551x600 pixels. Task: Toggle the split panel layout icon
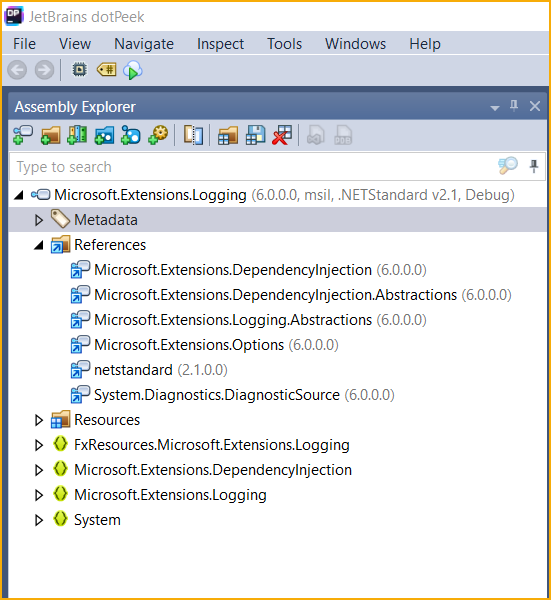click(193, 135)
